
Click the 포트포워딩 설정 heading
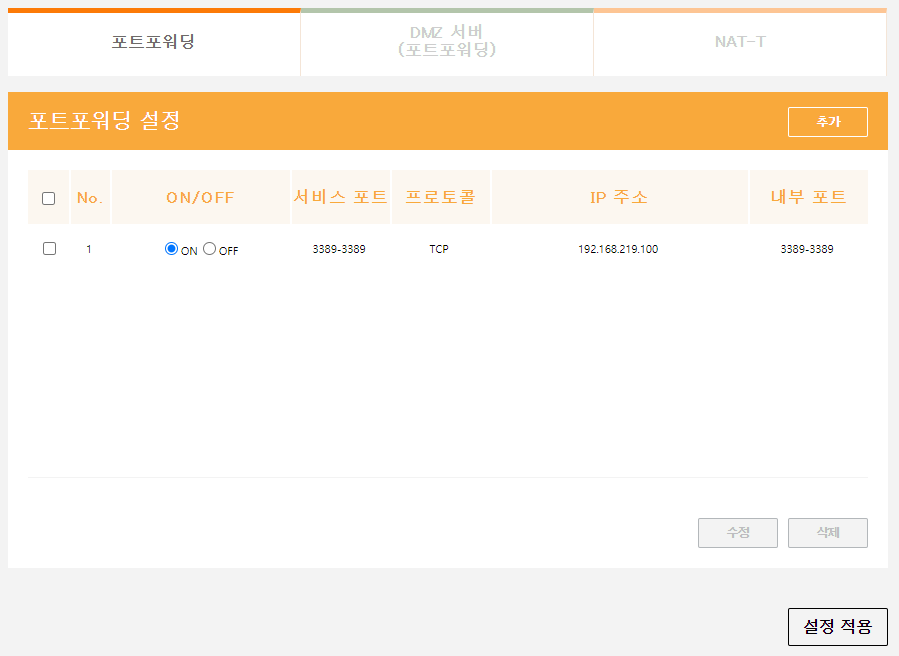[104, 120]
